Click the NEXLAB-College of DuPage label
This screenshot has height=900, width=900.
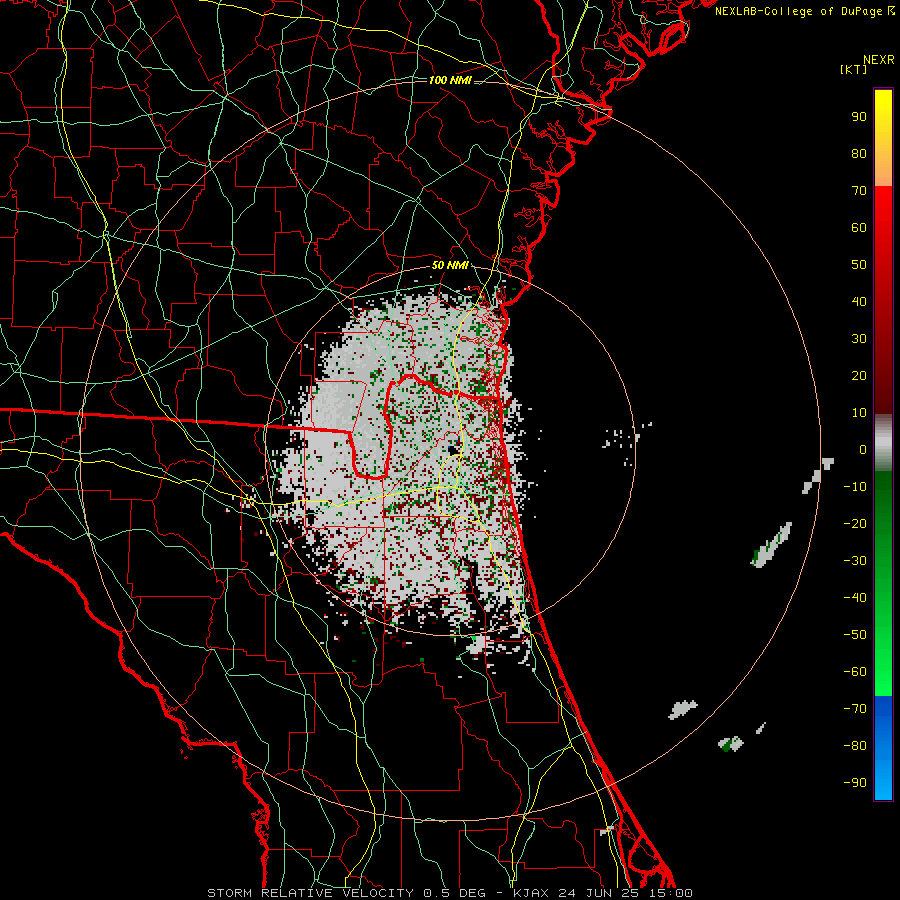(805, 11)
